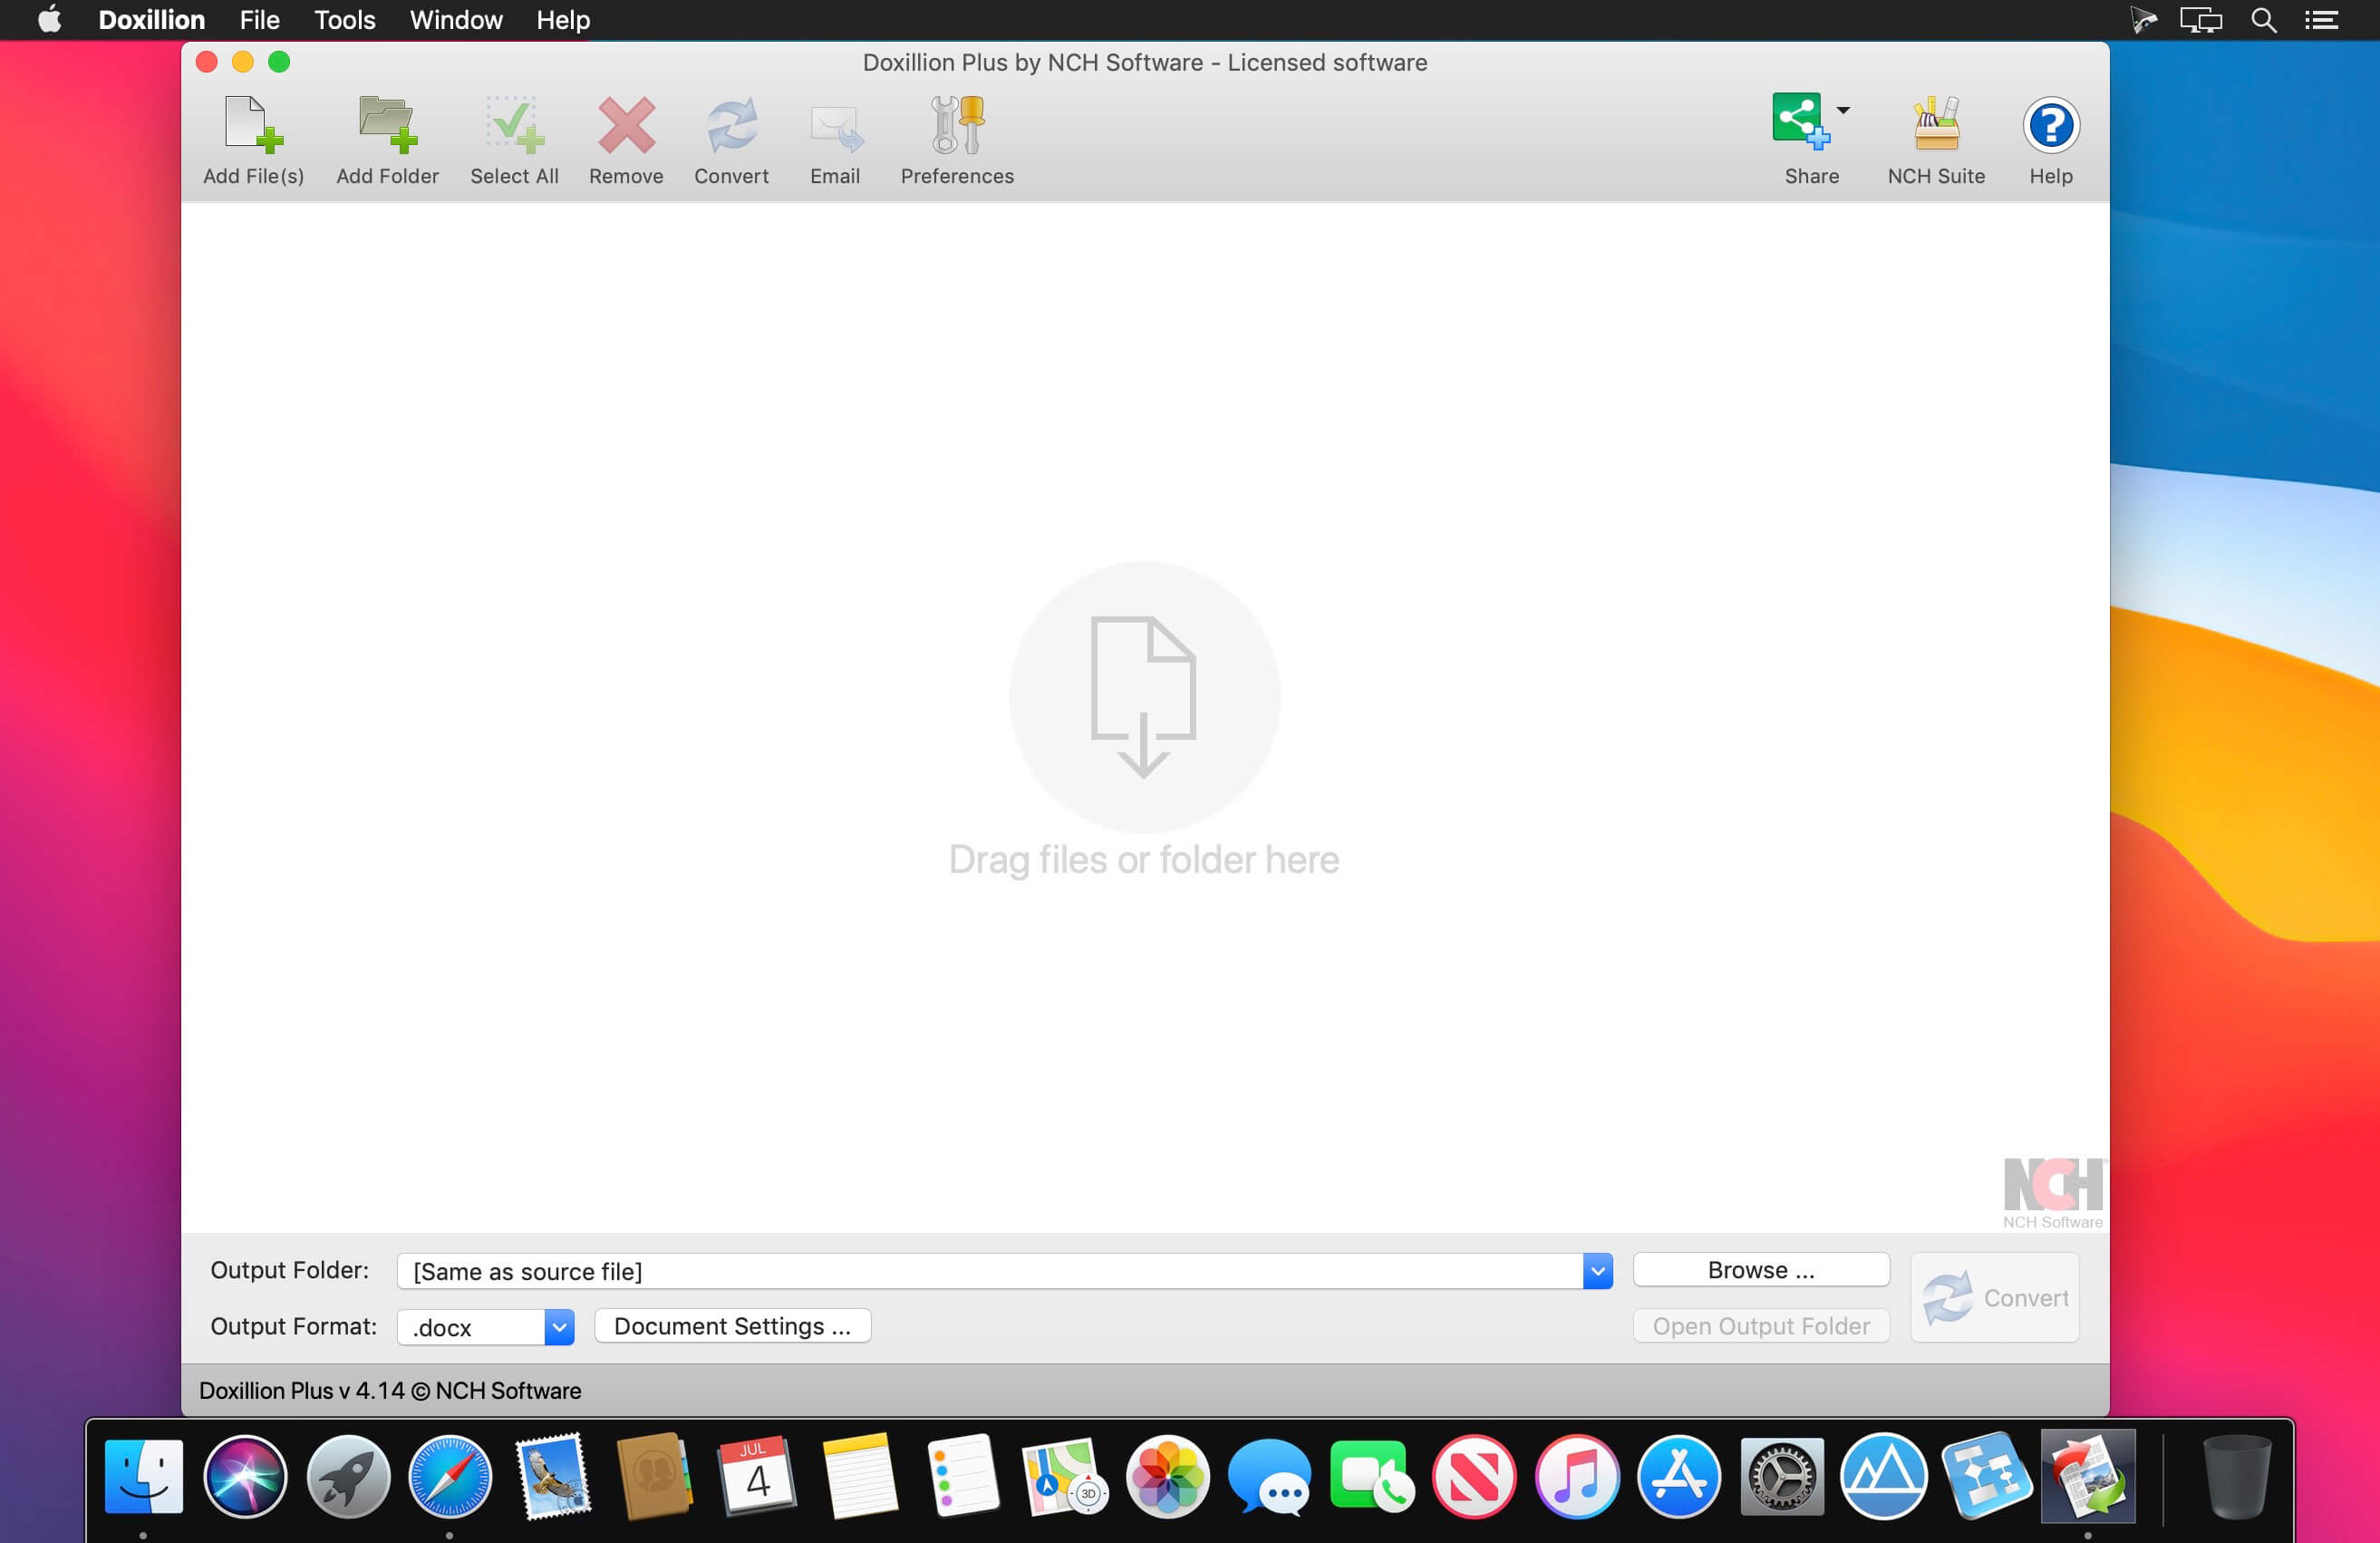2380x1543 pixels.
Task: Click the Spotlight search icon in menu bar
Action: tap(2263, 20)
